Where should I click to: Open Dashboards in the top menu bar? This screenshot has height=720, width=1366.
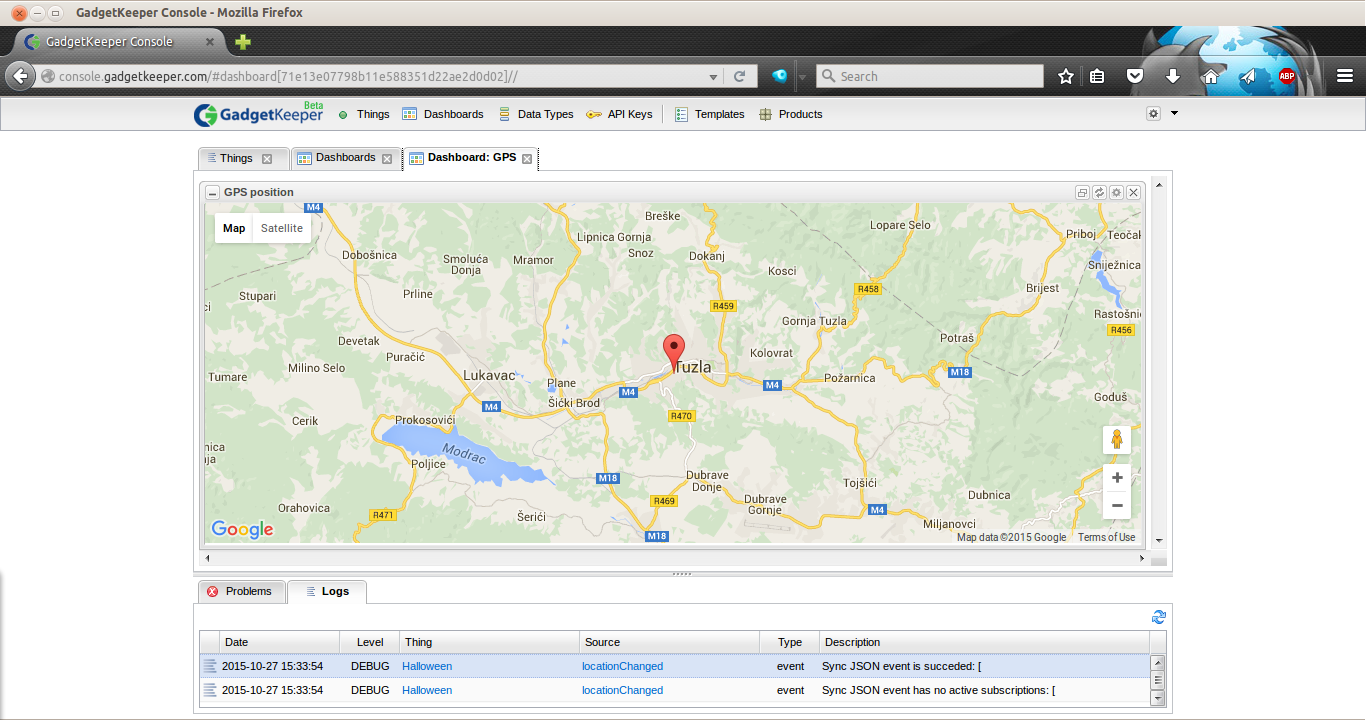(443, 114)
